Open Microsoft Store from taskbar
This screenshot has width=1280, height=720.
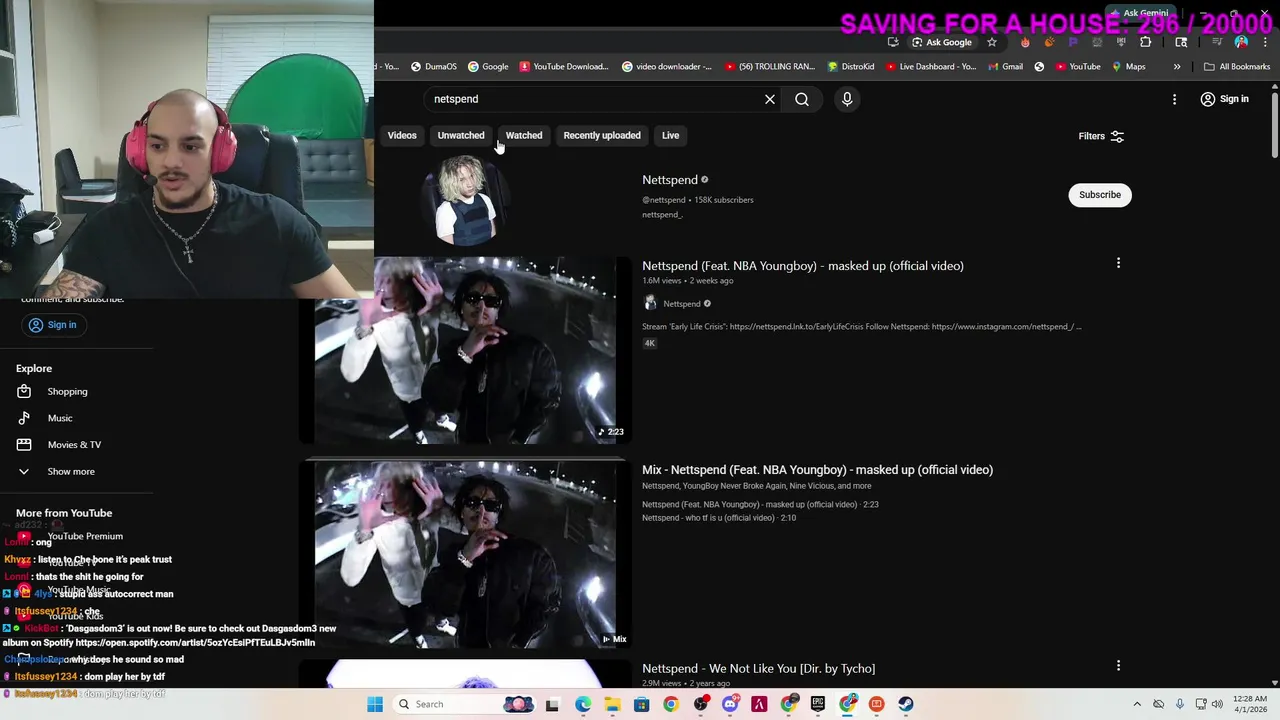(641, 704)
